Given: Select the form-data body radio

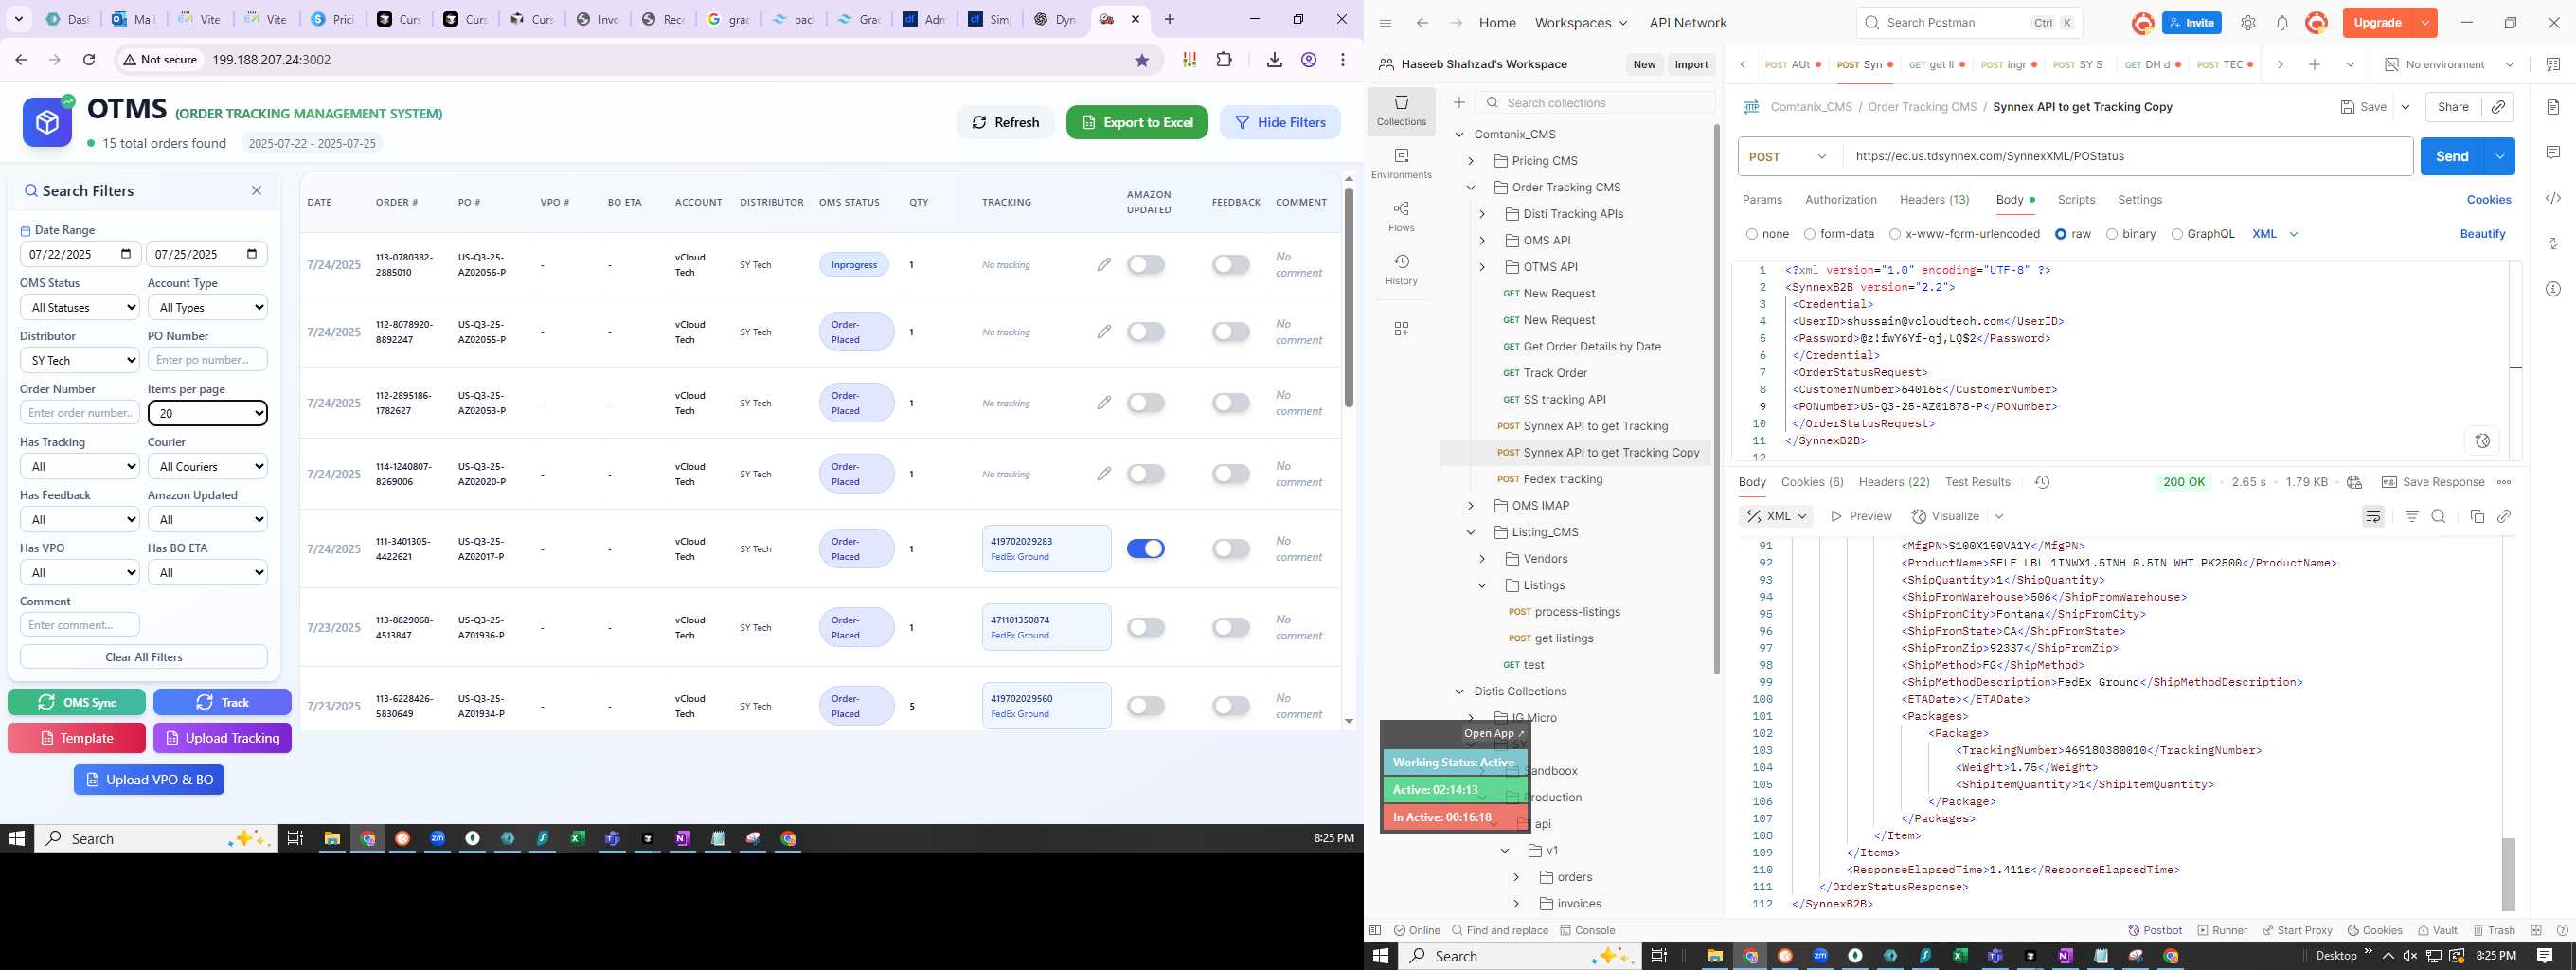Looking at the screenshot, I should click(x=1809, y=234).
